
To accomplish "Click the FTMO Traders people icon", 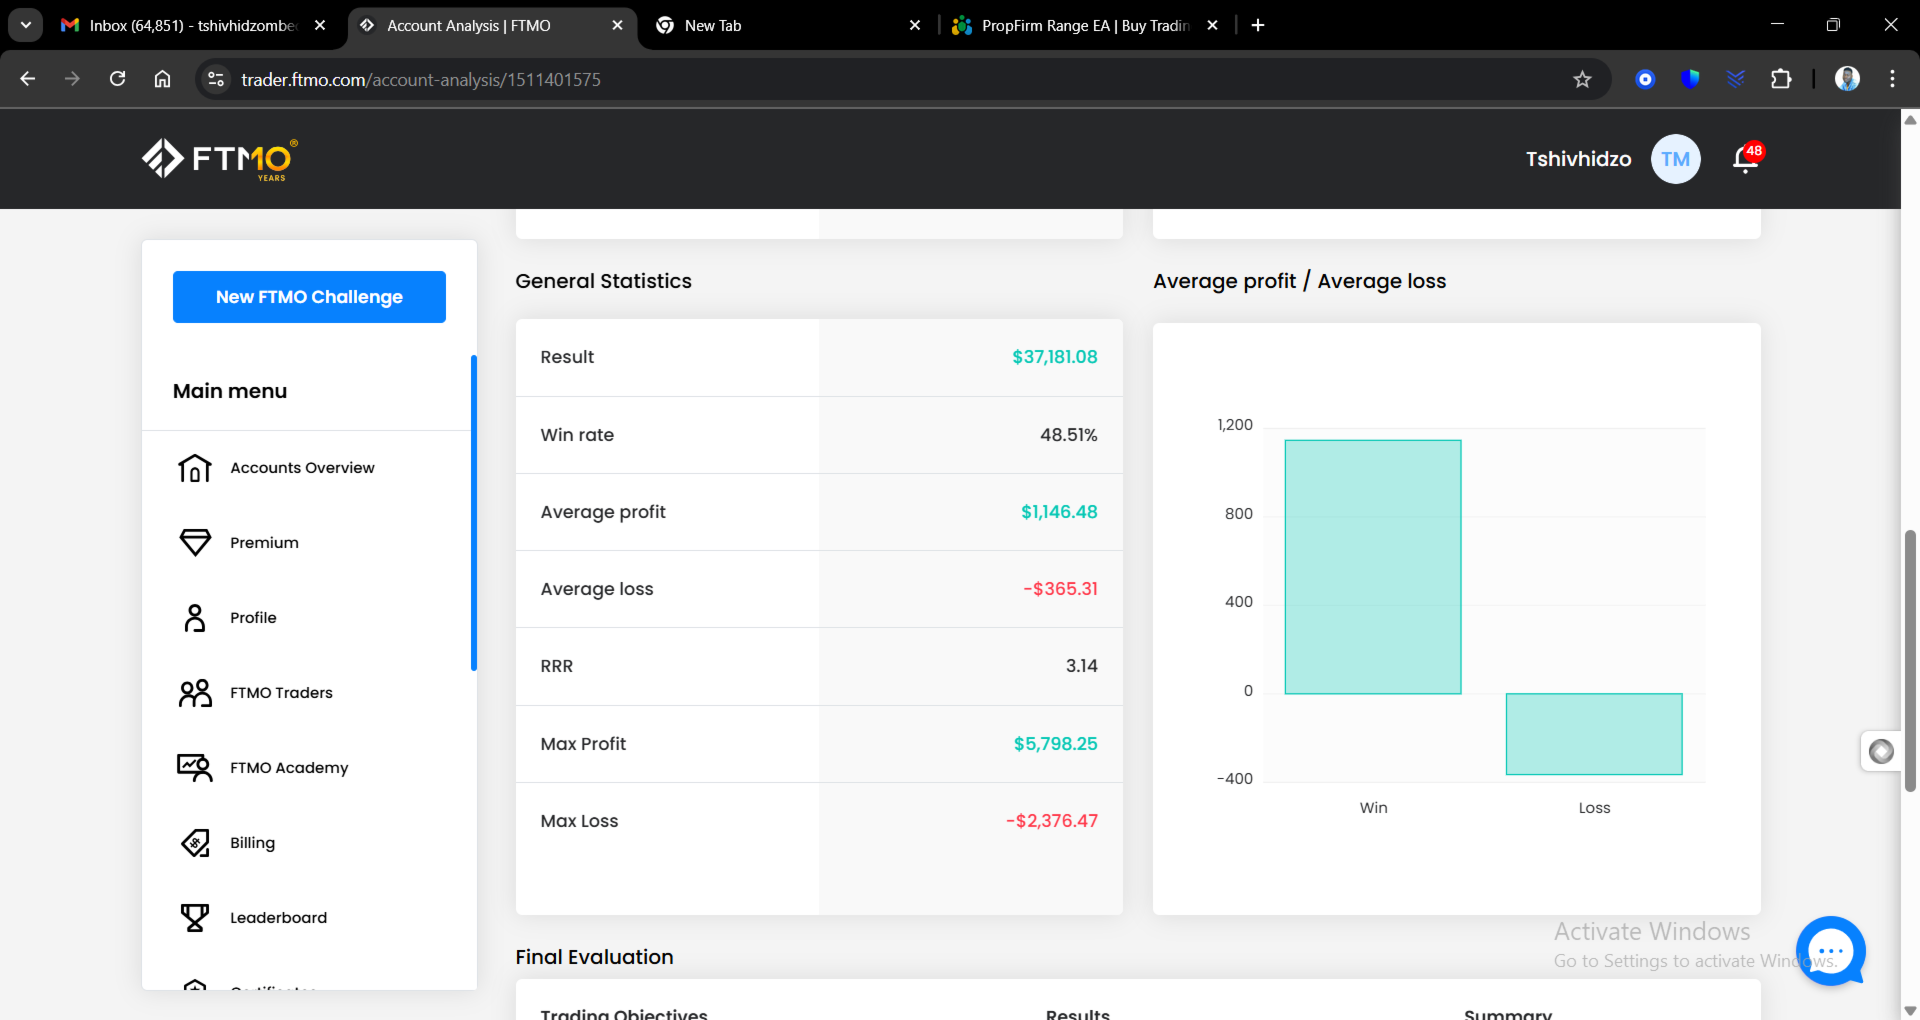I will [x=195, y=693].
